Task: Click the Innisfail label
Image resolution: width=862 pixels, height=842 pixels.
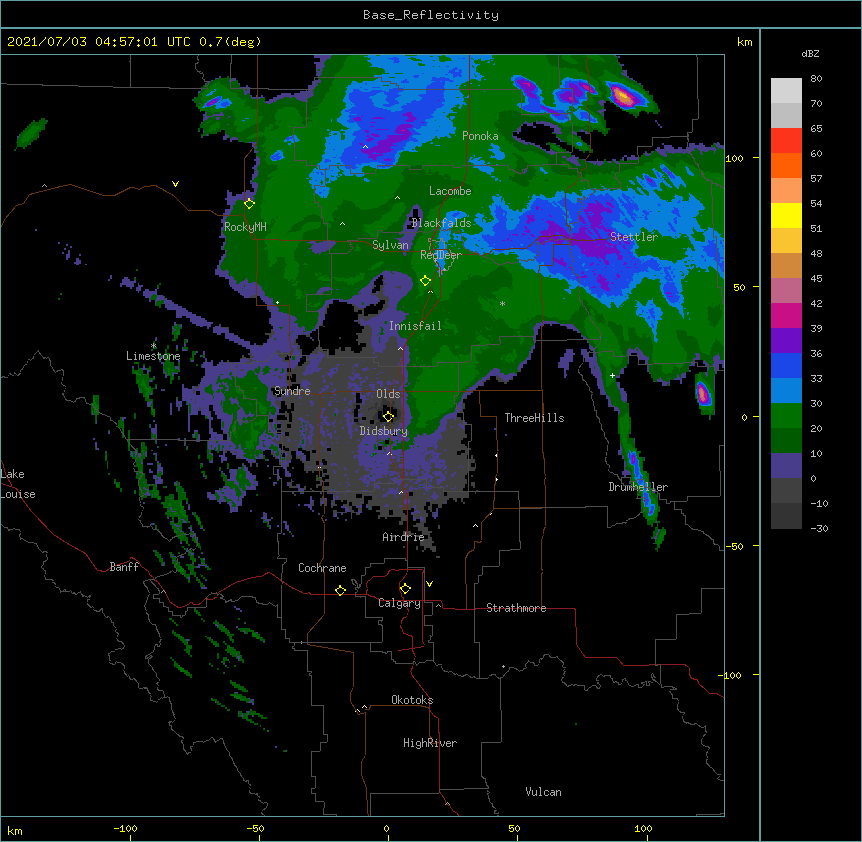Action: [415, 326]
